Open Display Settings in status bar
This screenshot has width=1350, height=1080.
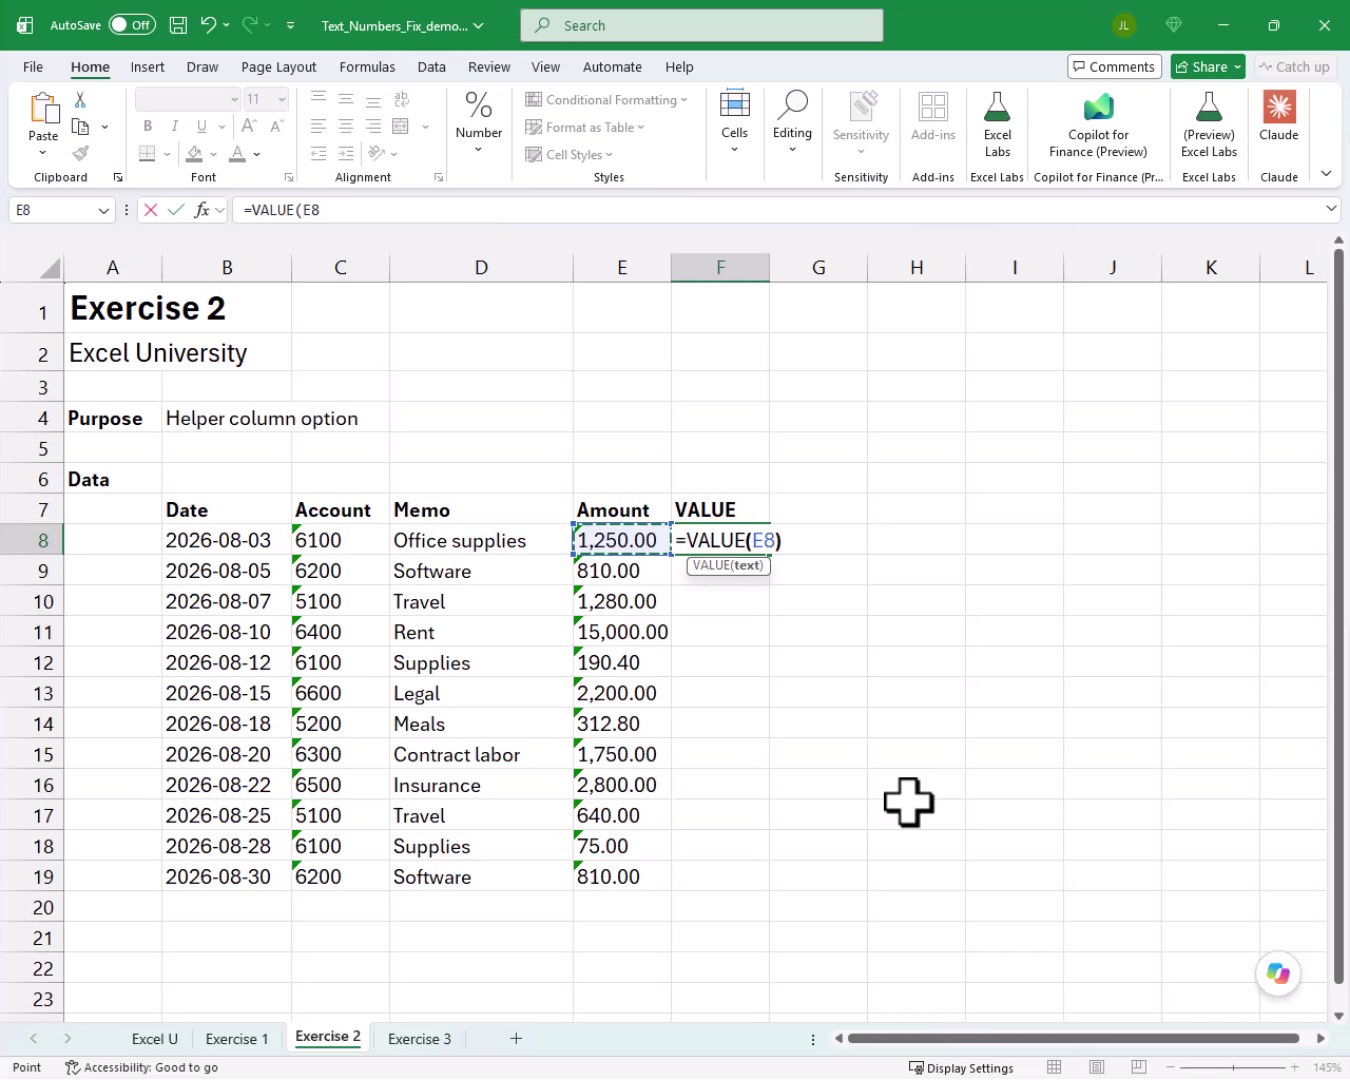tap(961, 1067)
